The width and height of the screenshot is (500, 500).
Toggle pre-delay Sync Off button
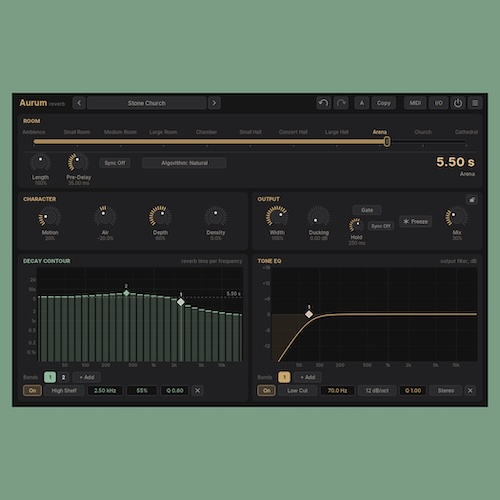coord(115,163)
